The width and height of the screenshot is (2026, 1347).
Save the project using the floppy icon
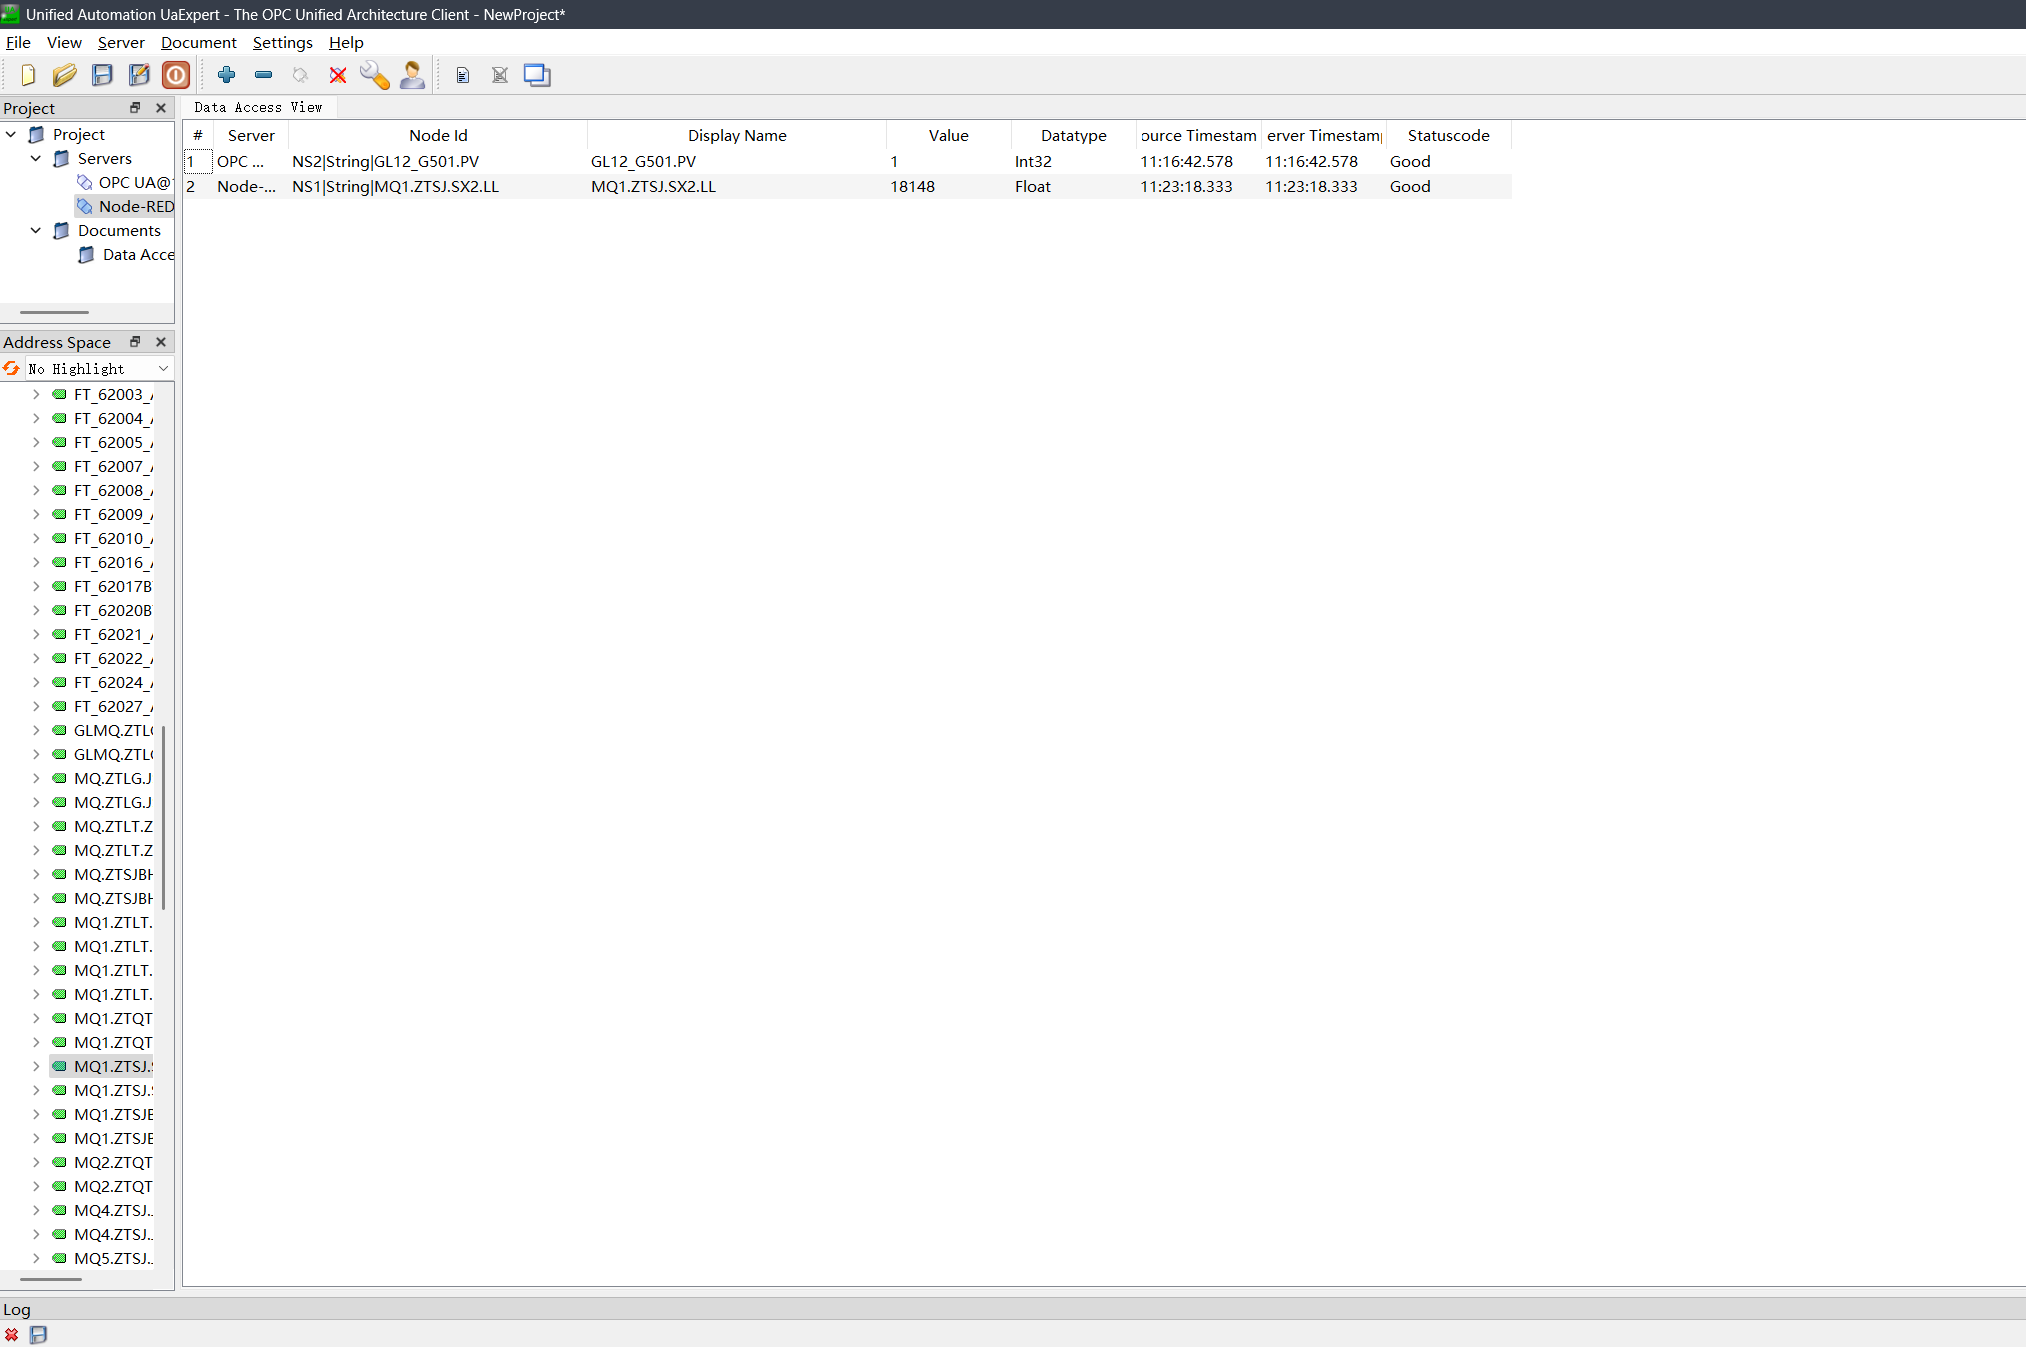tap(102, 75)
